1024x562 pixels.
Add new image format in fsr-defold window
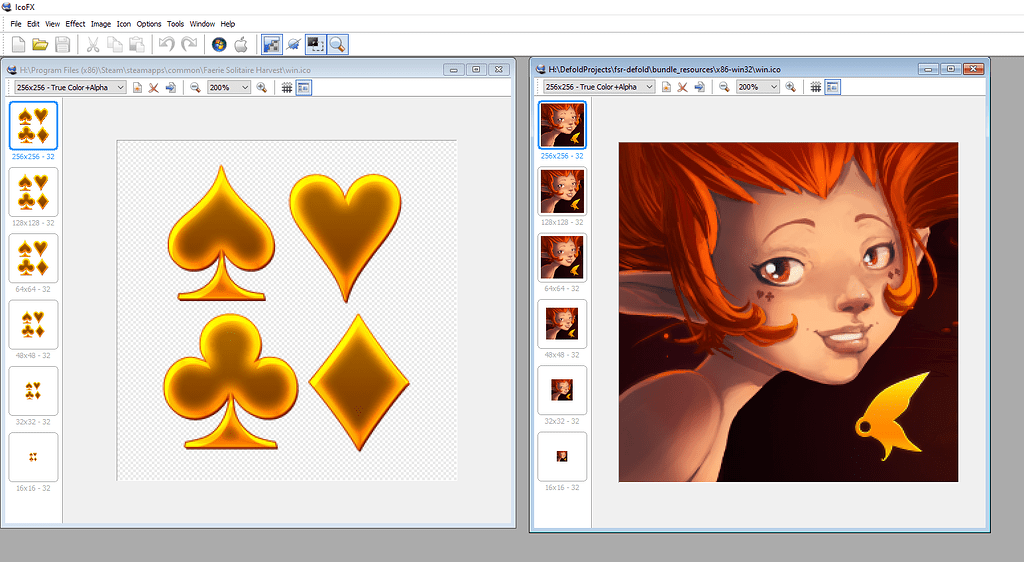pos(665,88)
